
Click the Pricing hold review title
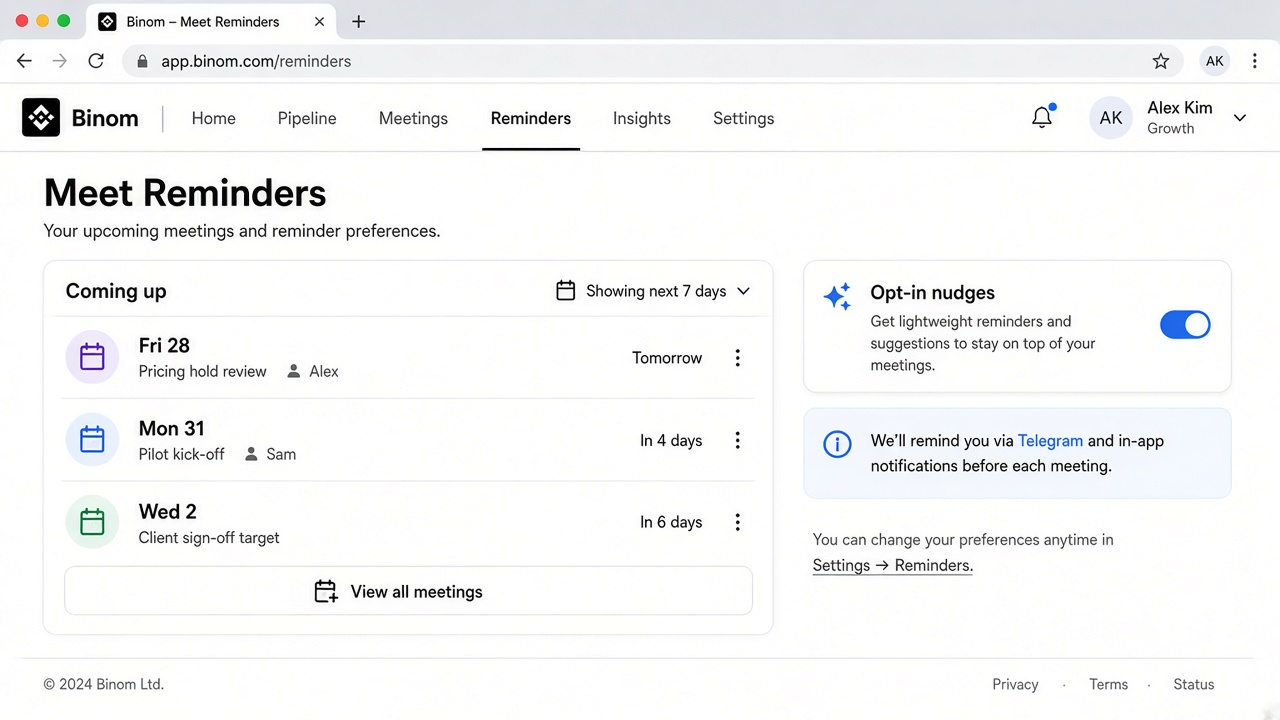[203, 372]
